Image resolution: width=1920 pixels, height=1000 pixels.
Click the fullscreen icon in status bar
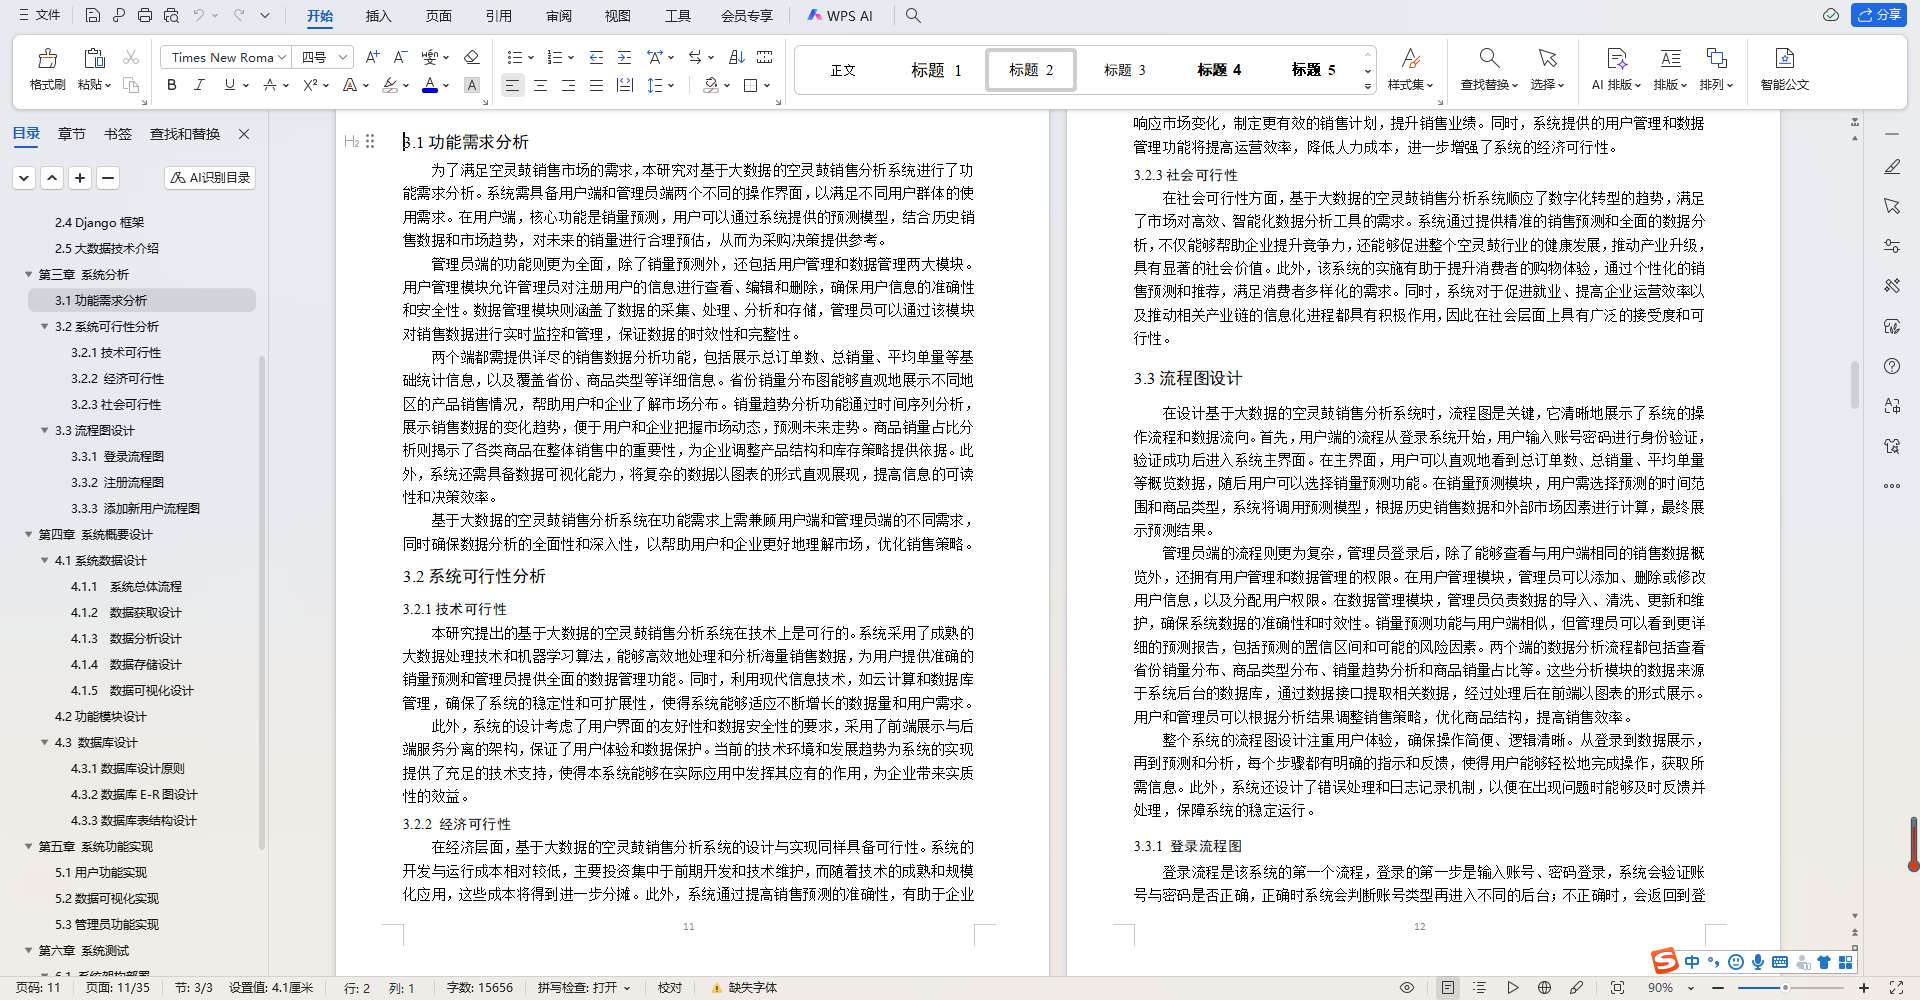(x=1896, y=988)
